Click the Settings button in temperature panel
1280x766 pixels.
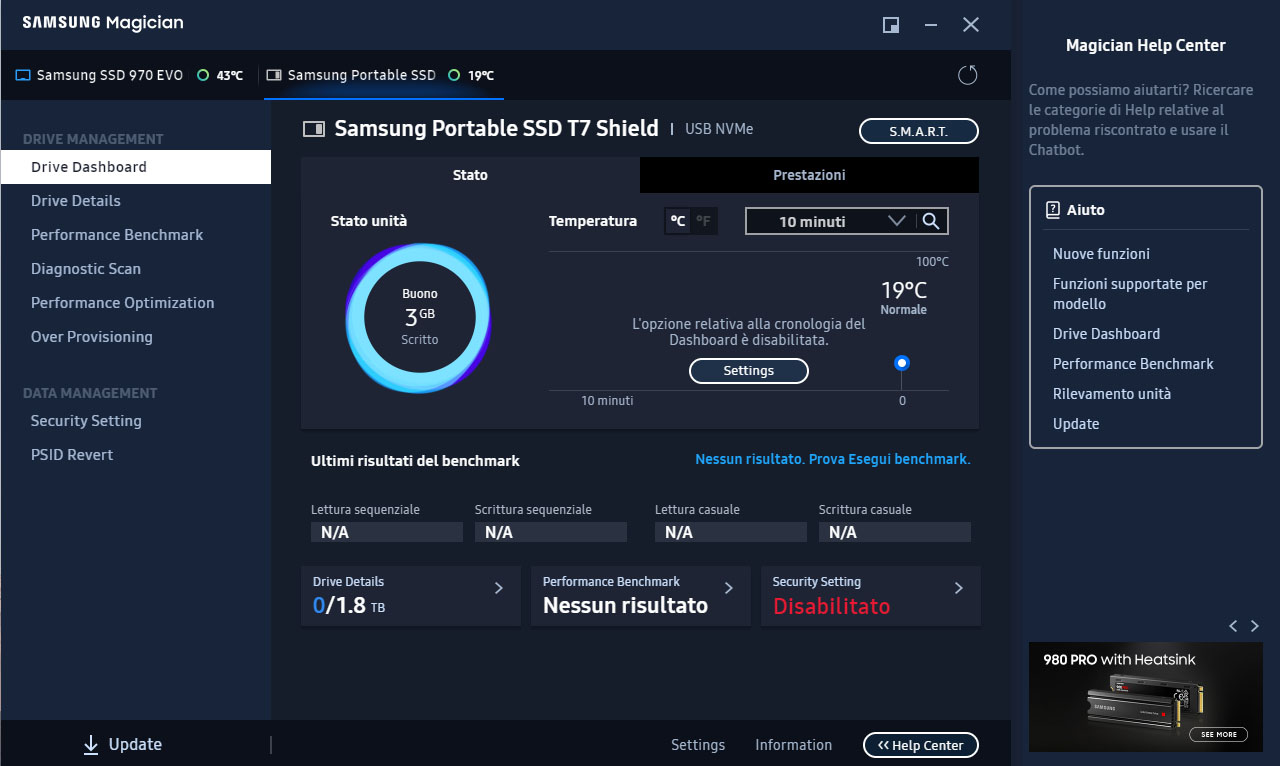pos(749,371)
